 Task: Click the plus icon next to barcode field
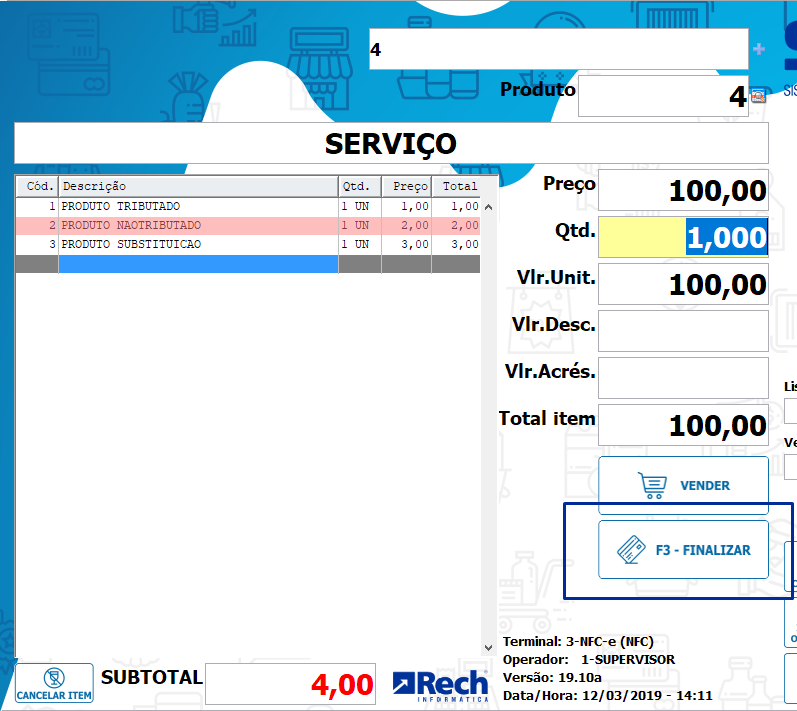759,49
